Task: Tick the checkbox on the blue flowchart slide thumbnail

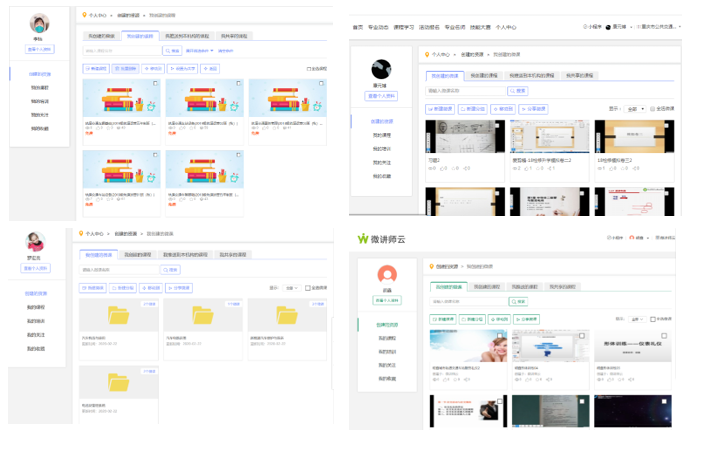Action: point(582,336)
